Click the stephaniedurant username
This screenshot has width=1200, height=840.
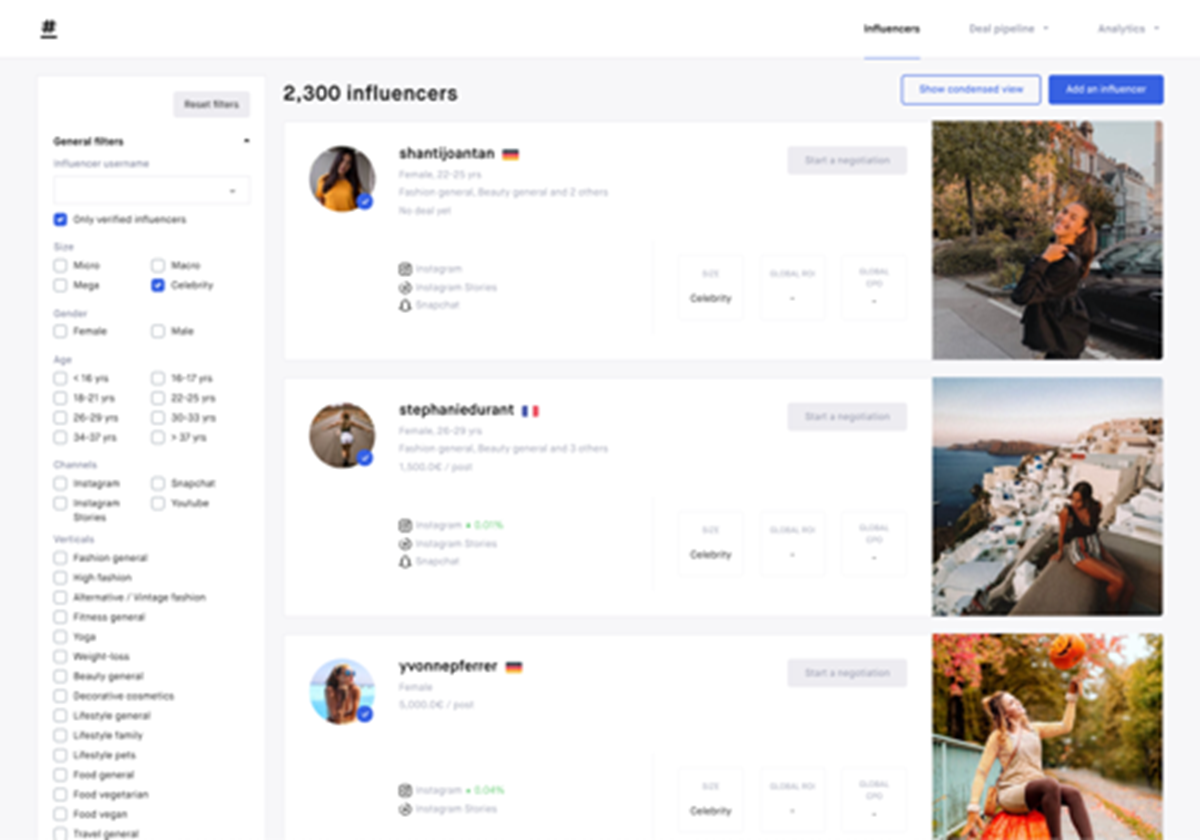coord(456,410)
